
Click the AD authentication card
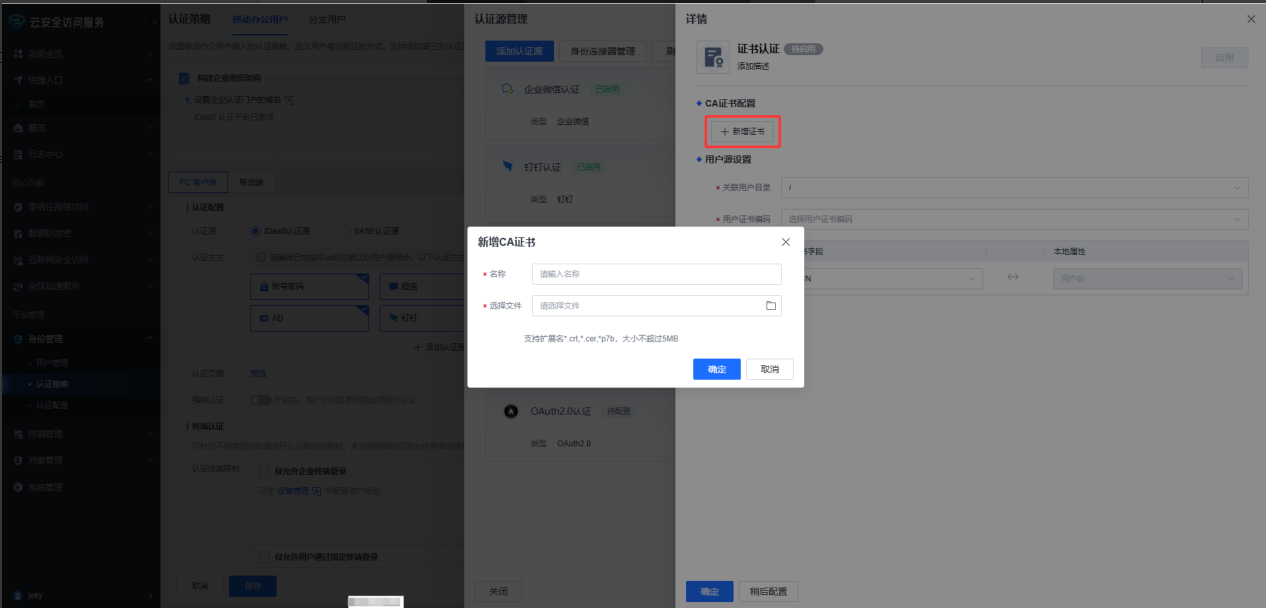[309, 318]
